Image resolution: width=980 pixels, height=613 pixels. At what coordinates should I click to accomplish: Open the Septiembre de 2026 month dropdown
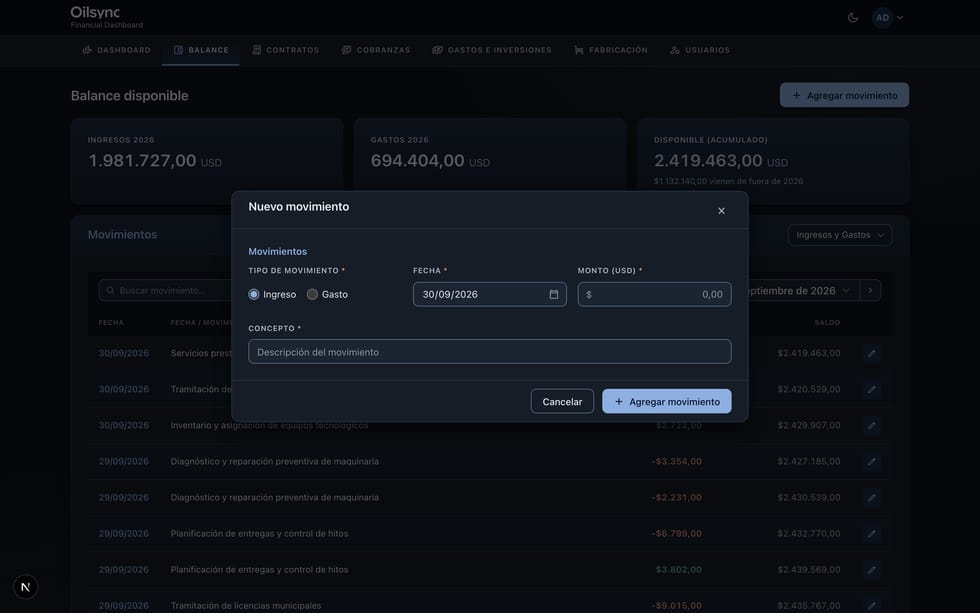point(799,291)
